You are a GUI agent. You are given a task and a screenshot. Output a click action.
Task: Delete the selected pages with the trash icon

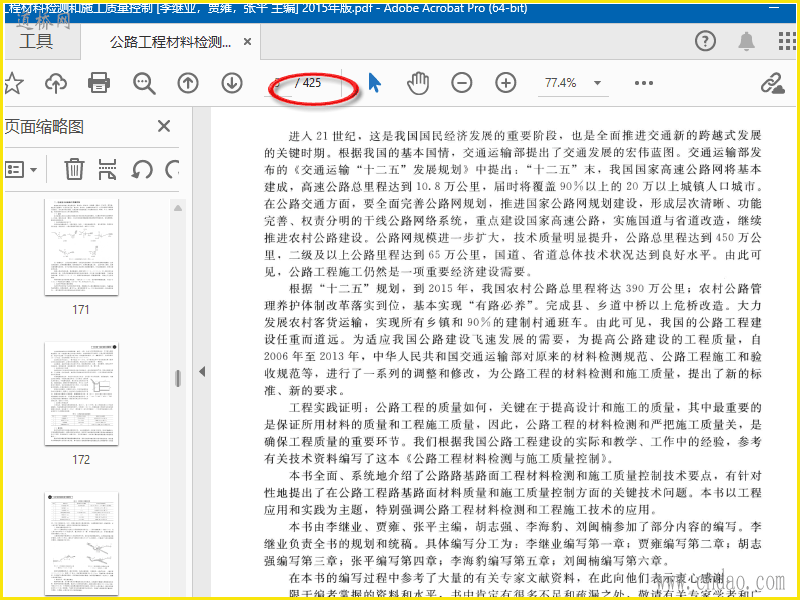coord(74,169)
